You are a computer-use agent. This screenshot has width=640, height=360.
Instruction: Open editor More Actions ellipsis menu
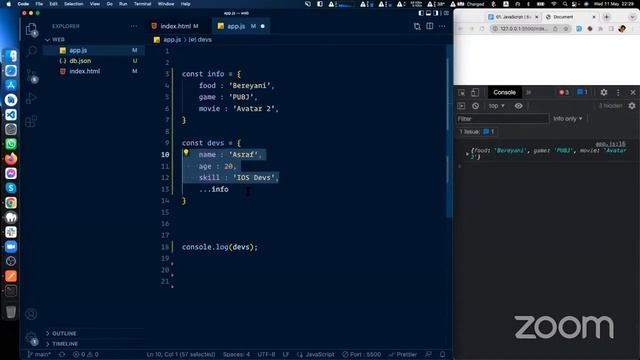pyautogui.click(x=442, y=27)
